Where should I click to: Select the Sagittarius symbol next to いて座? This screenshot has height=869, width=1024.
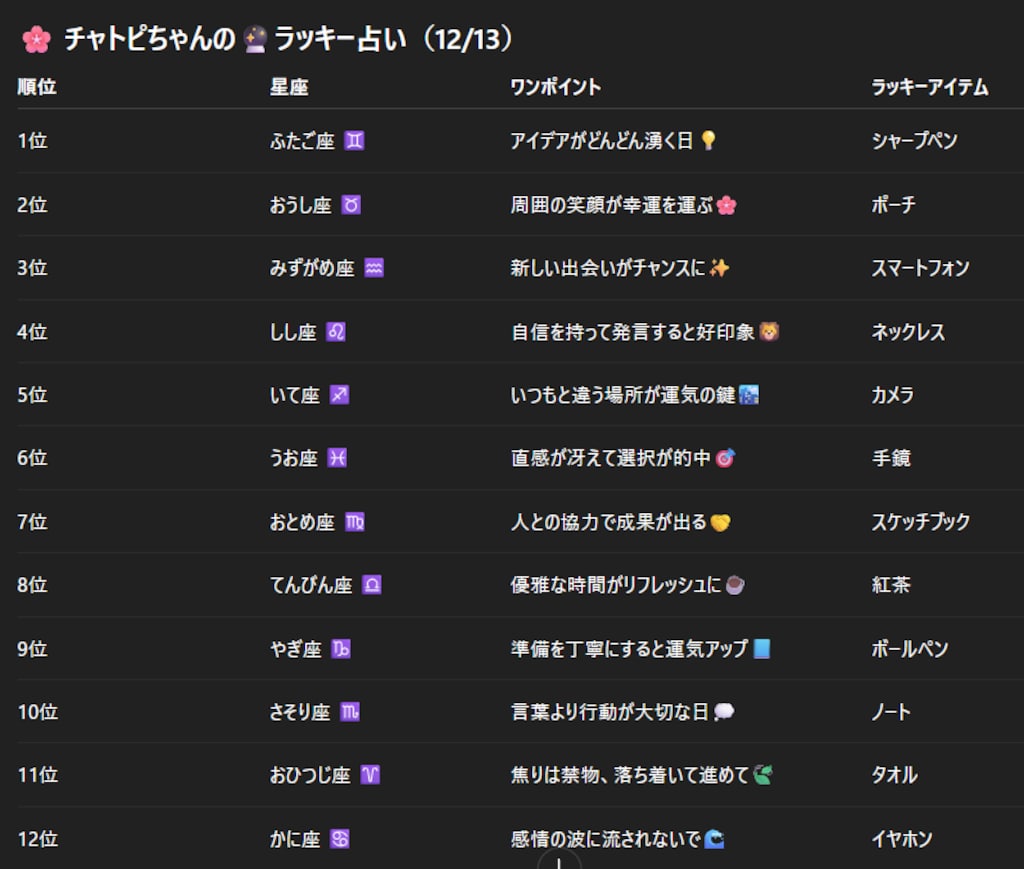[340, 394]
